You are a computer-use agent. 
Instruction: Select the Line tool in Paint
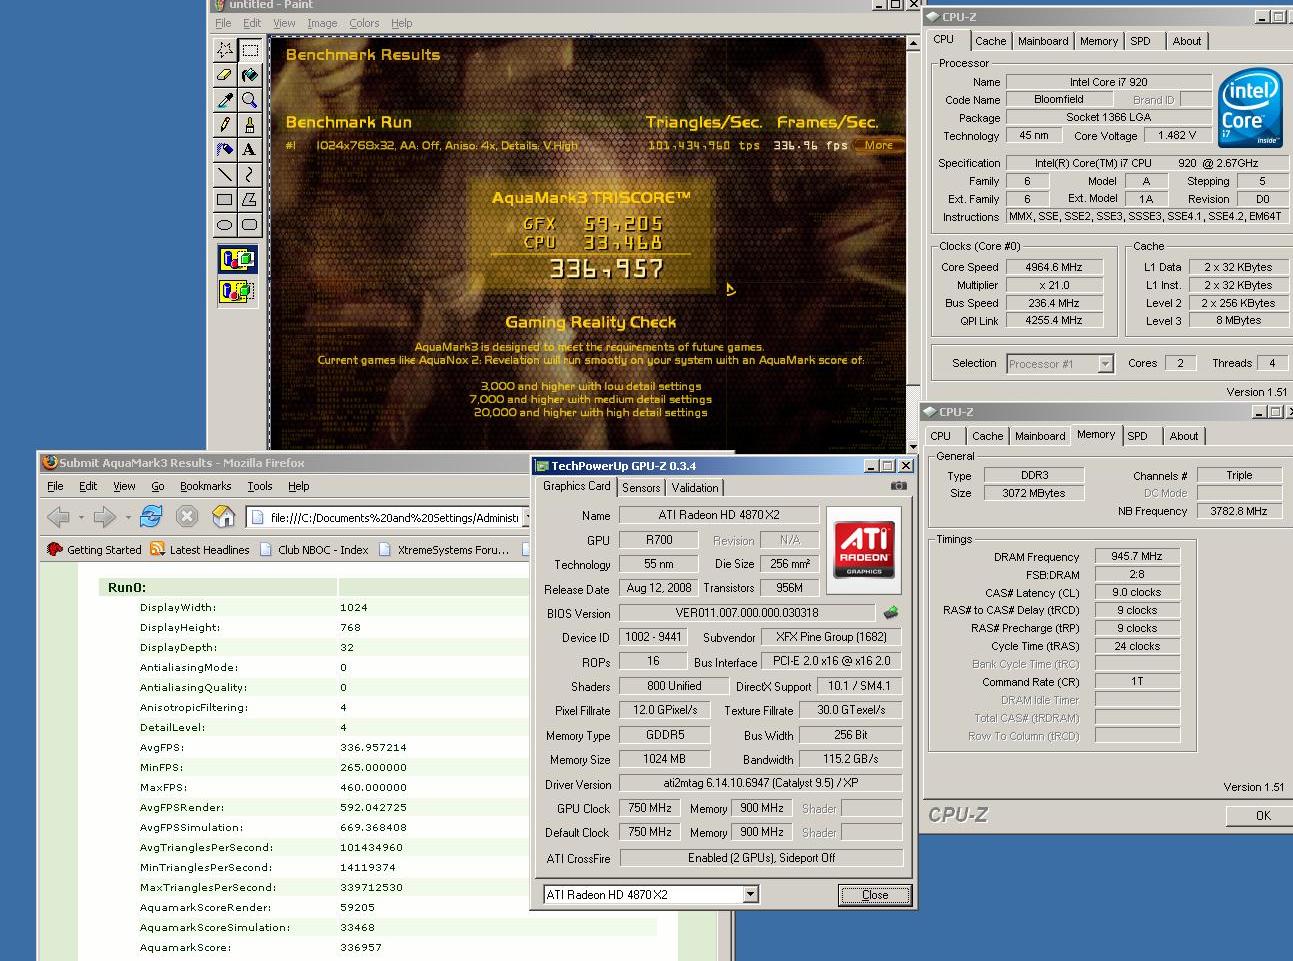tap(225, 174)
